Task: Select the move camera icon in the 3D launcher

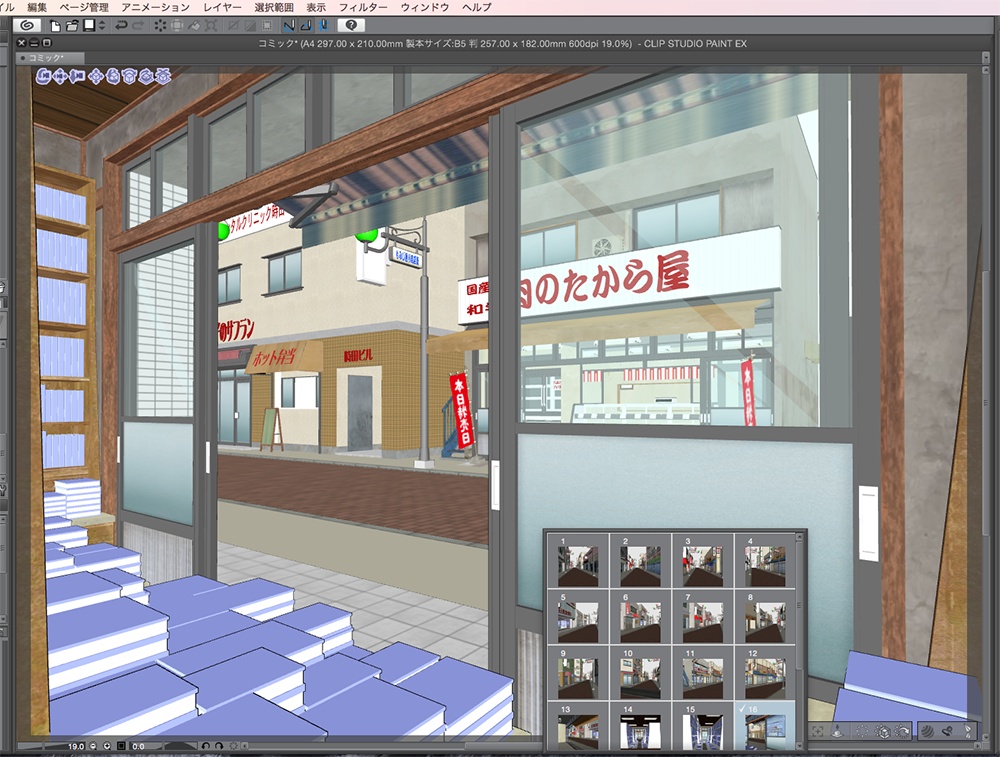Action: click(x=60, y=74)
